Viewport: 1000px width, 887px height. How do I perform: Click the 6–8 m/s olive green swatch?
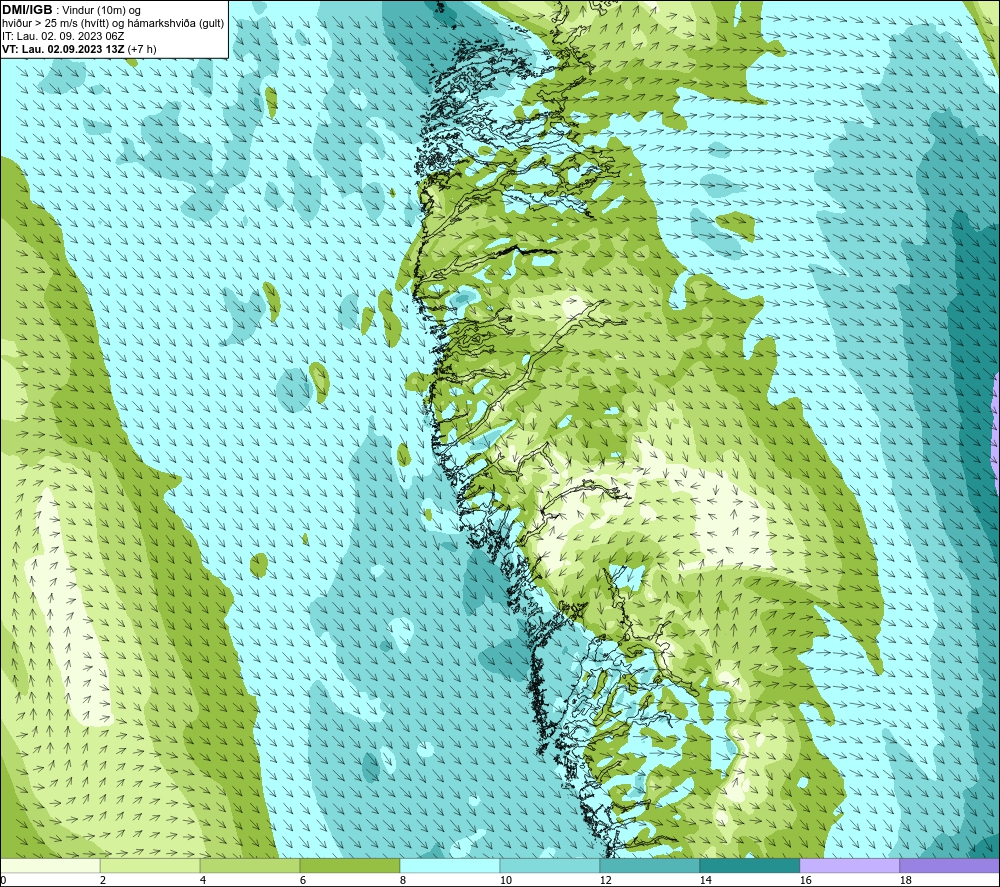click(x=350, y=865)
